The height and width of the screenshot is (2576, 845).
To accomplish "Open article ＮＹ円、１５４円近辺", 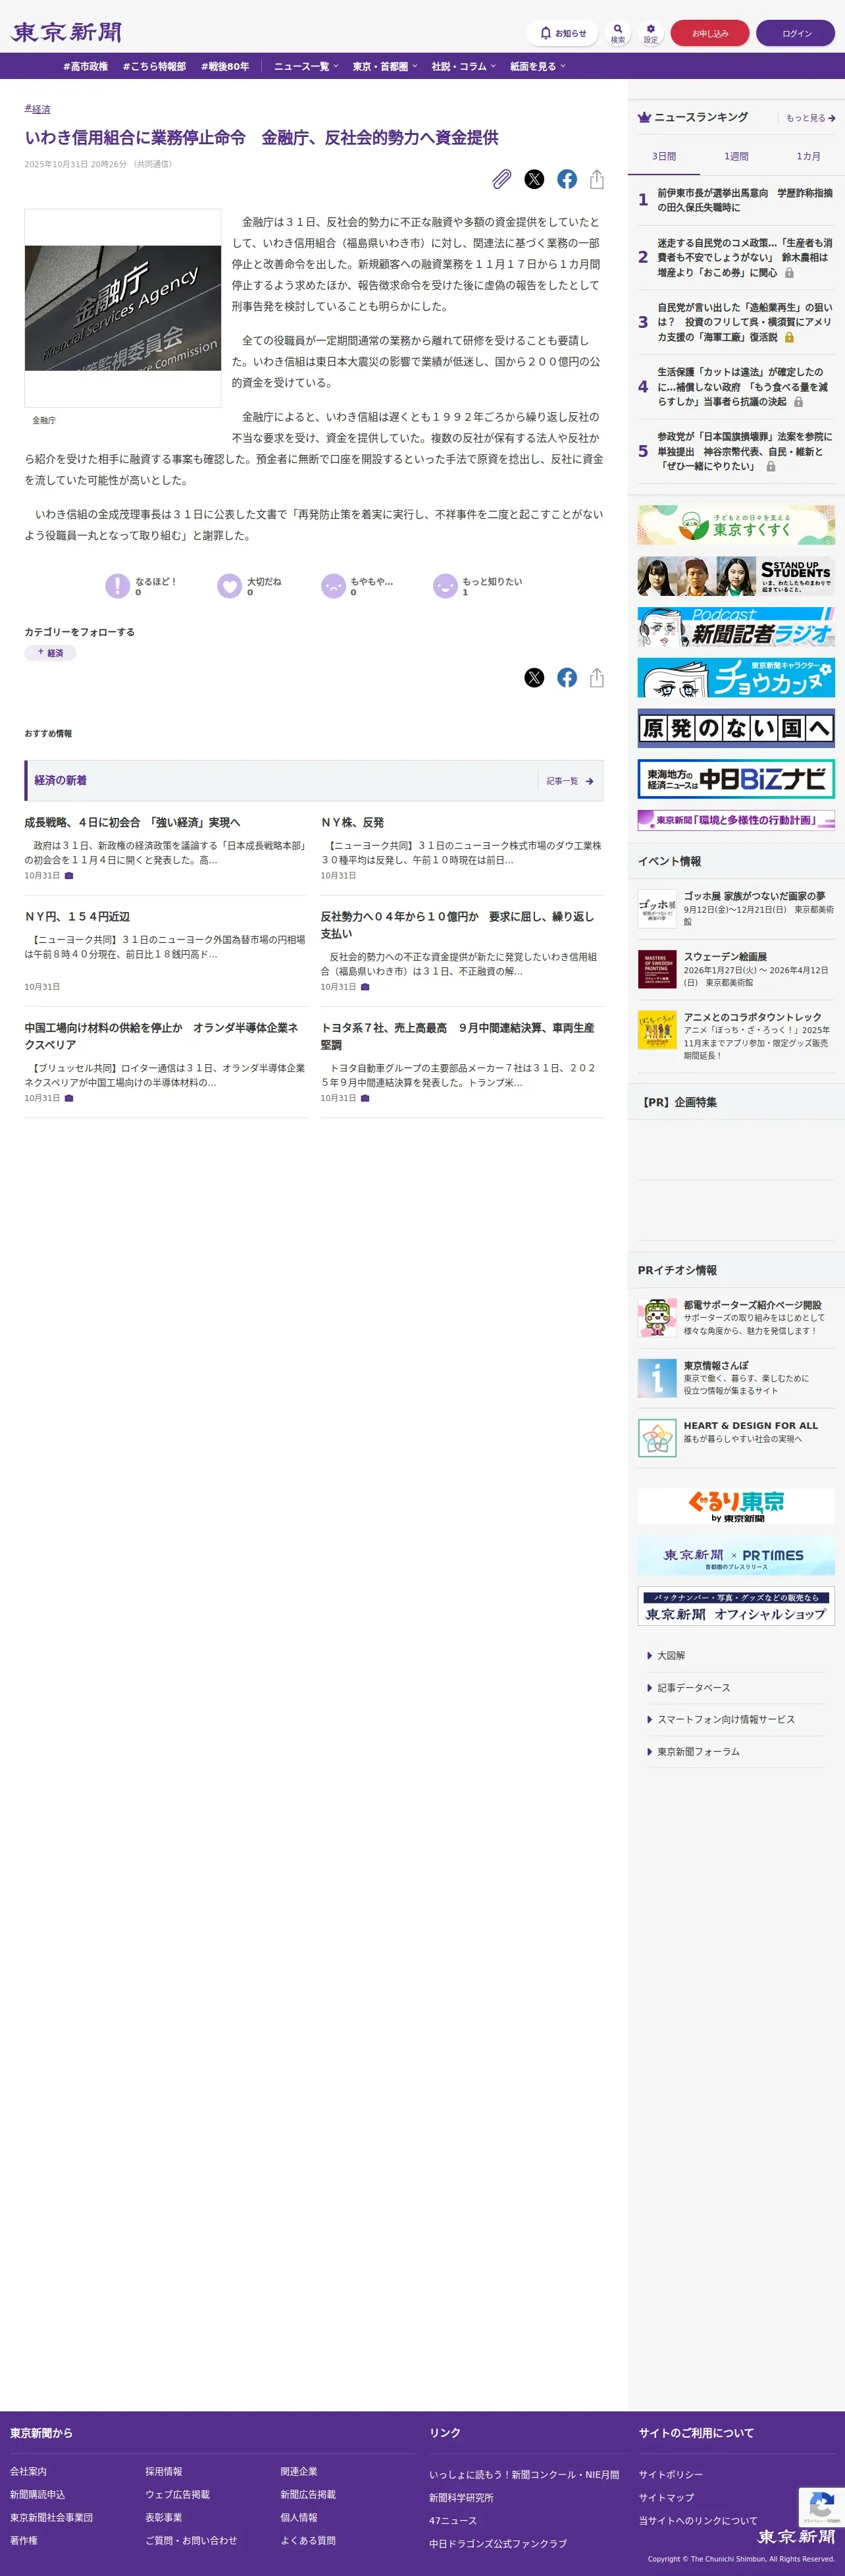I will [77, 917].
